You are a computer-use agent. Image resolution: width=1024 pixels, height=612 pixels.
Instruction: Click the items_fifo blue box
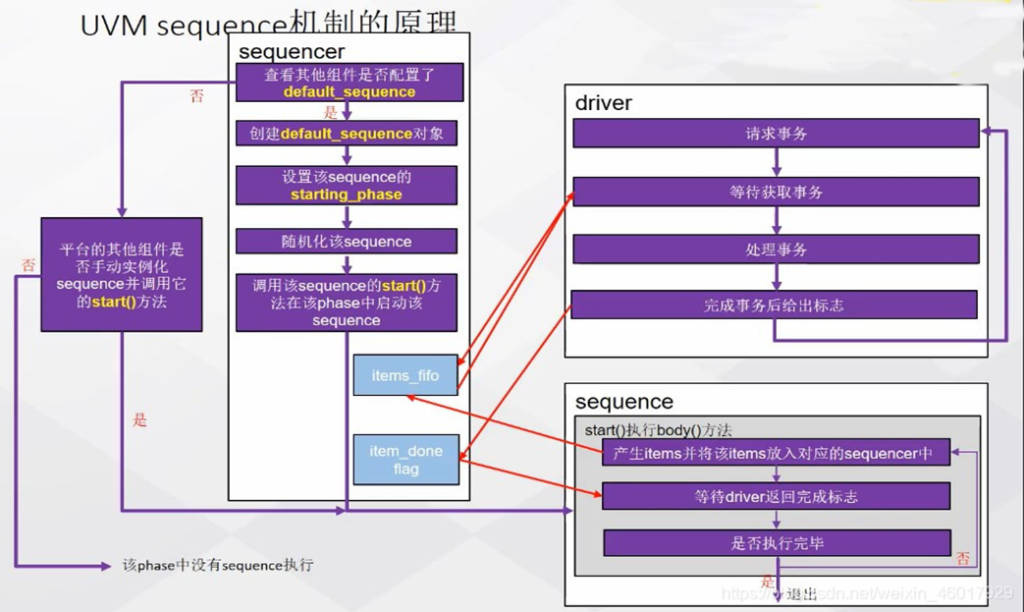pyautogui.click(x=405, y=375)
